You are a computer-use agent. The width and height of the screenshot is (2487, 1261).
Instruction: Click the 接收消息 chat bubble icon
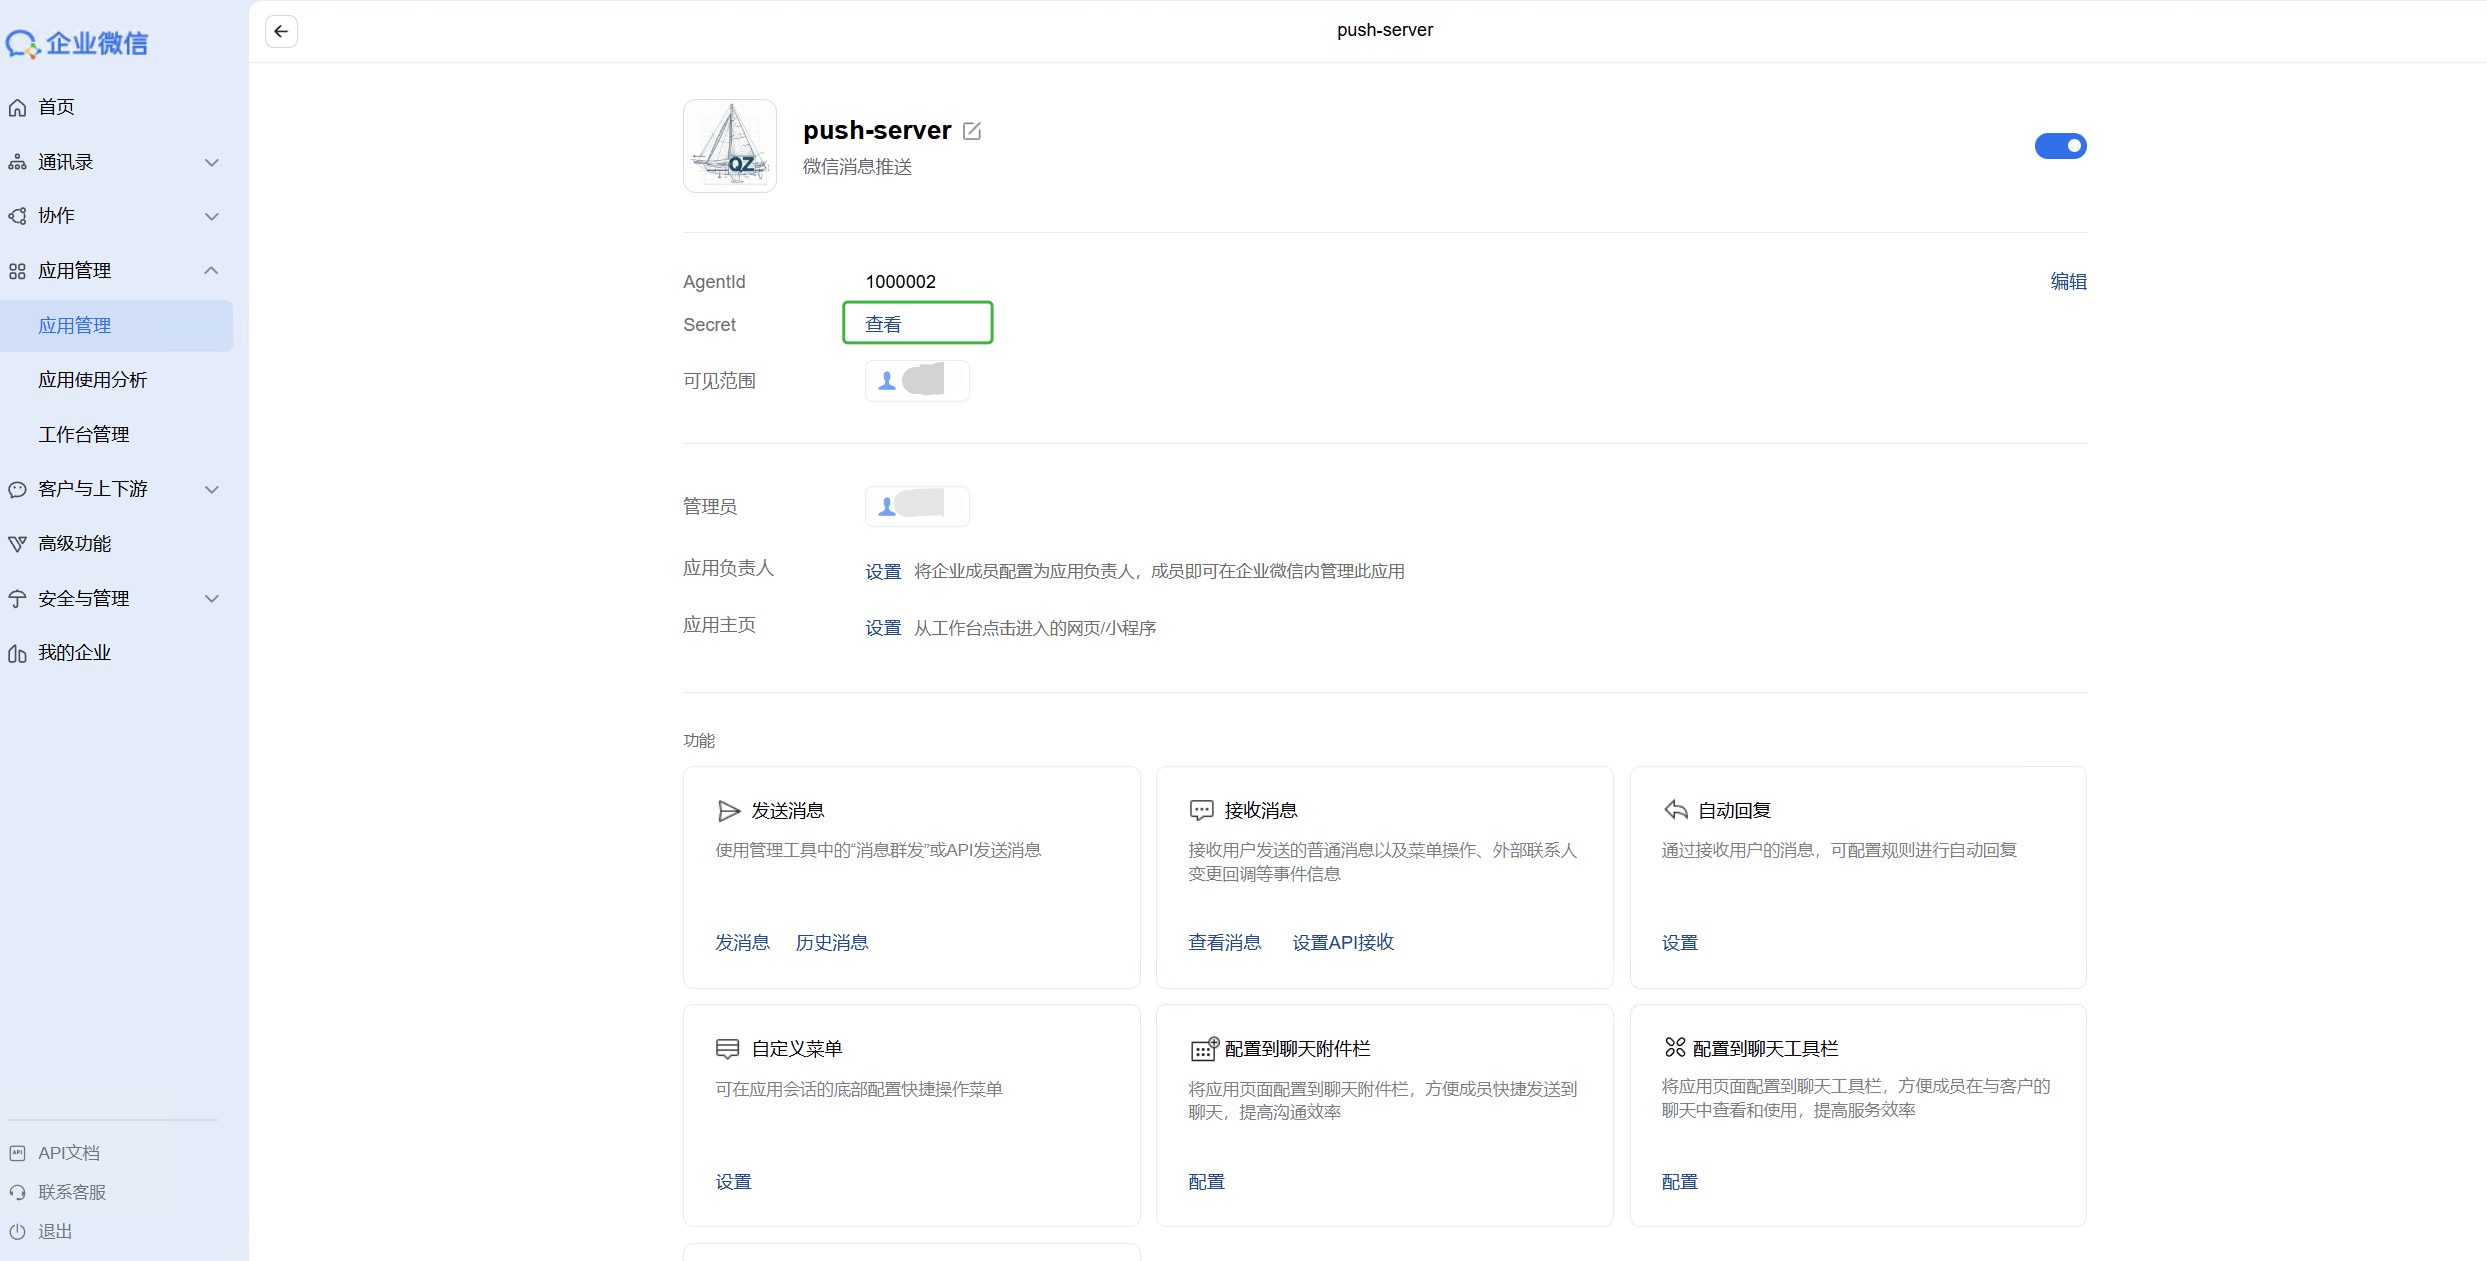click(x=1201, y=811)
